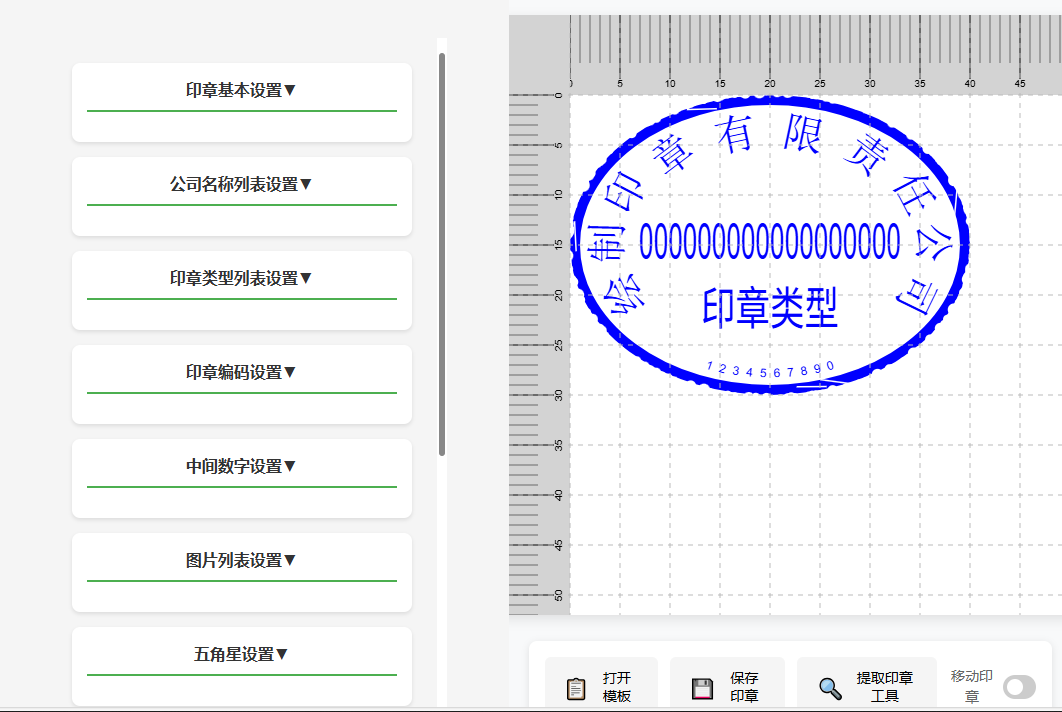Viewport: 1062px width, 712px height.
Task: Click the save seal floppy disk icon
Action: coord(701,686)
